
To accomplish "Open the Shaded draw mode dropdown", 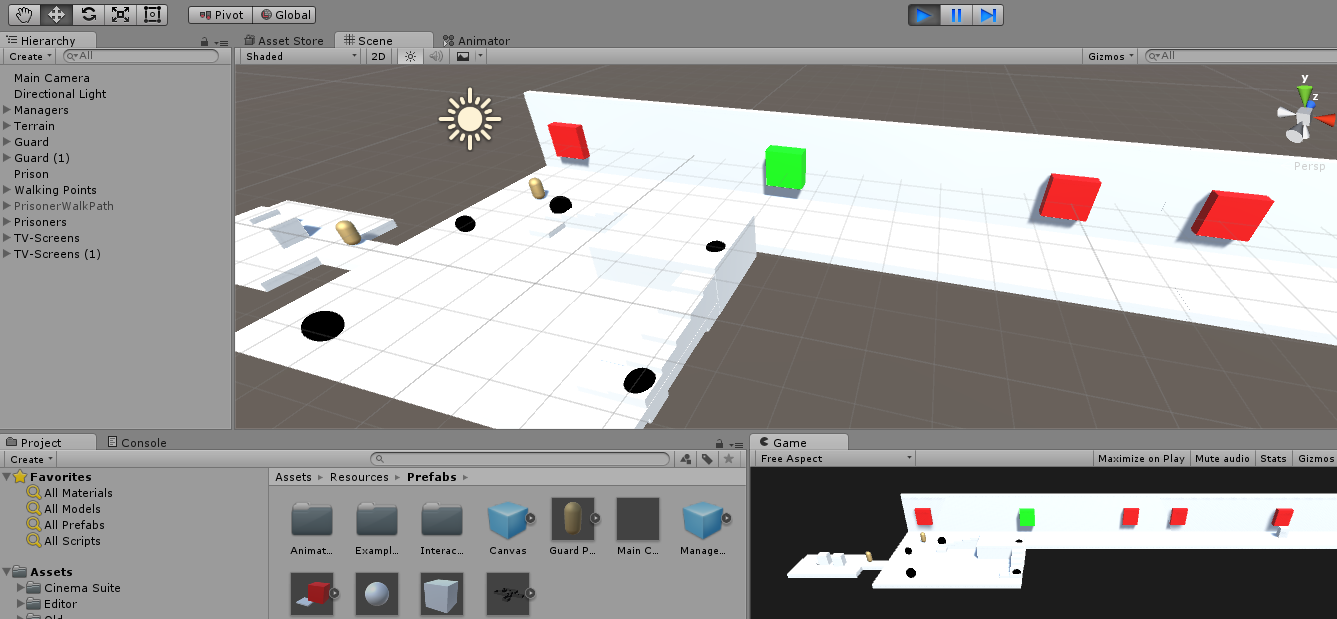I will (x=300, y=57).
